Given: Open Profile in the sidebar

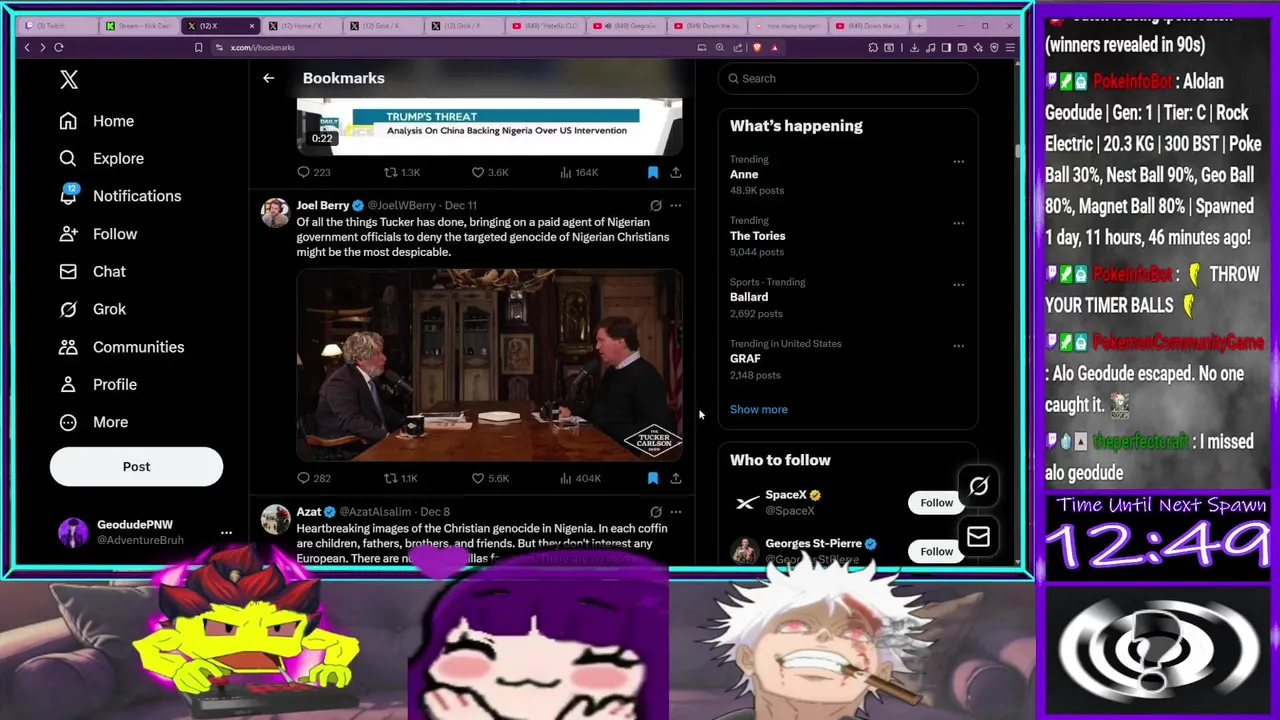Looking at the screenshot, I should click(x=98, y=384).
